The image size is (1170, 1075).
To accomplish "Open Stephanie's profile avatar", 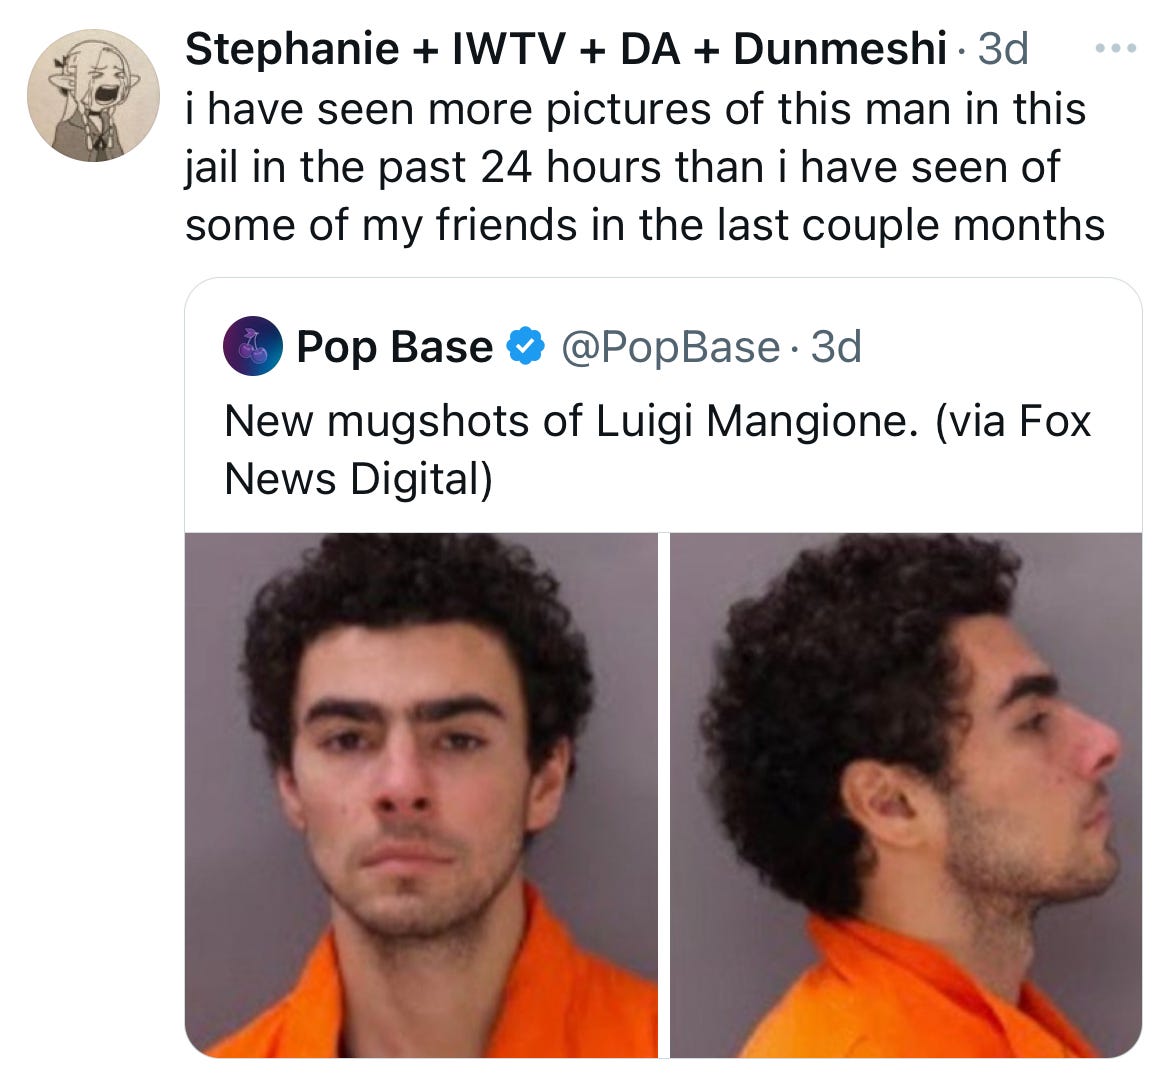I will point(93,95).
